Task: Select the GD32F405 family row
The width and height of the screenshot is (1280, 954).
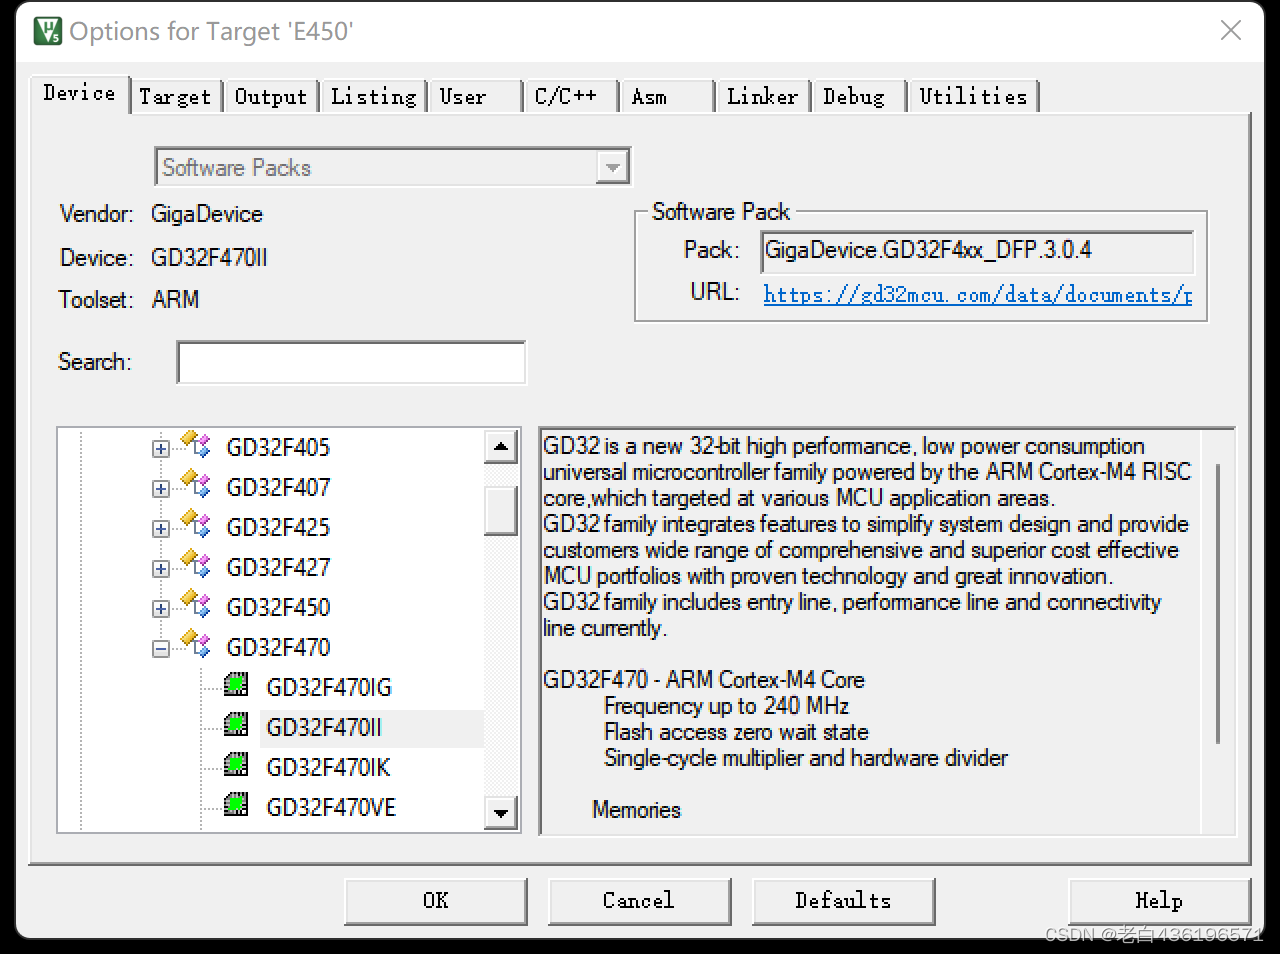Action: [x=278, y=447]
